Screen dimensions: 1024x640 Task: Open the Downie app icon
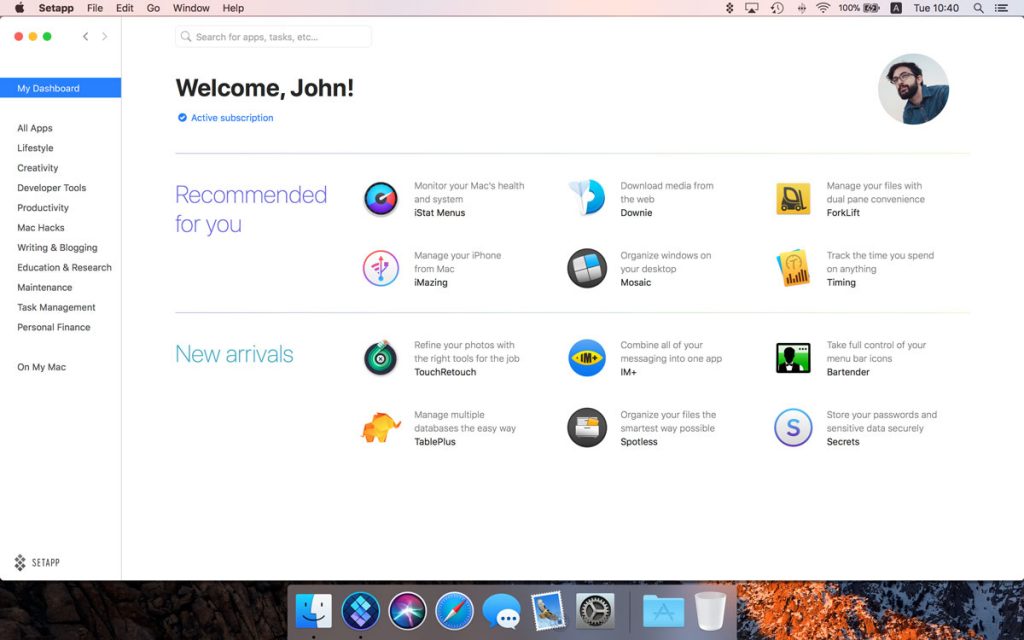[x=587, y=198]
